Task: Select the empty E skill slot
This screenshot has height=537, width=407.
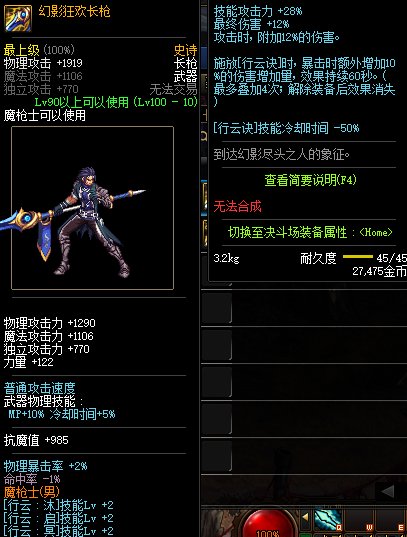Action: [x=391, y=520]
